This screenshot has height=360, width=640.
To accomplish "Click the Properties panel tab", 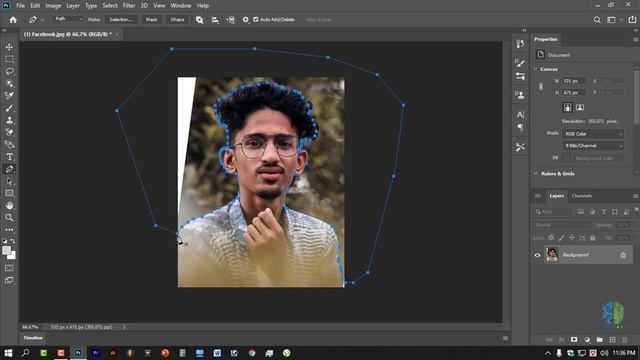I will 545,39.
